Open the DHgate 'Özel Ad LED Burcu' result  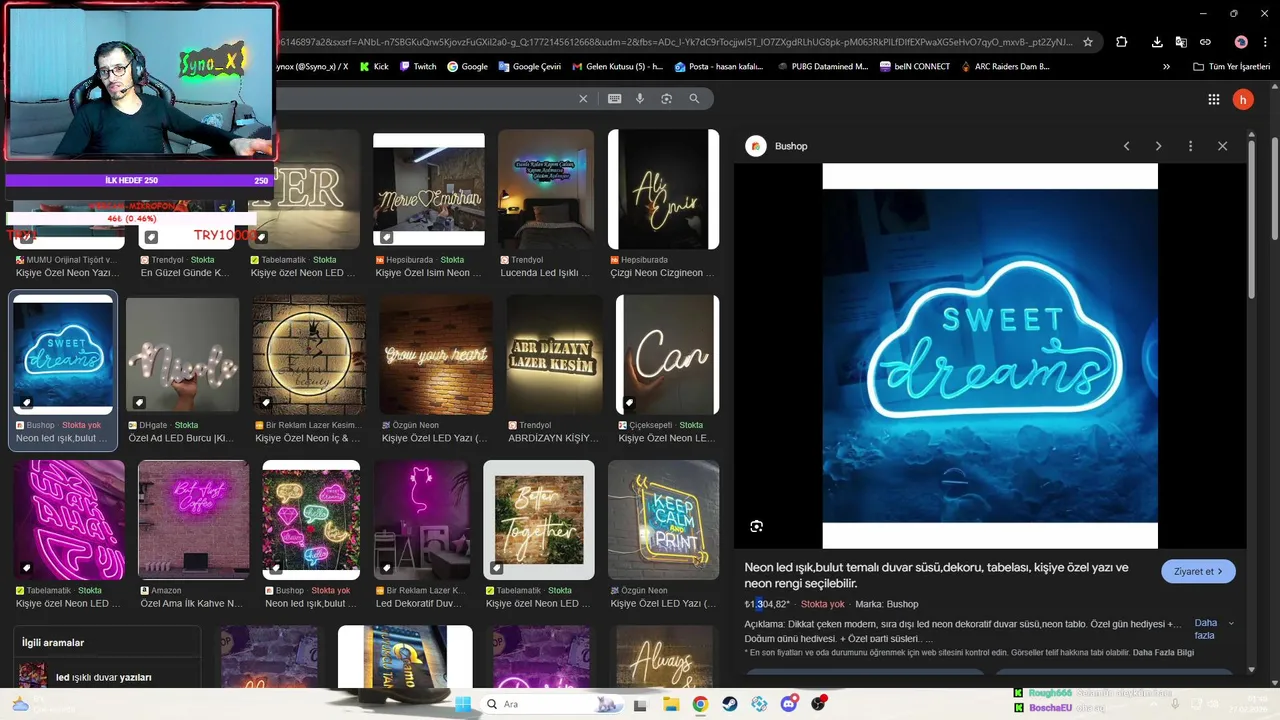pos(182,438)
